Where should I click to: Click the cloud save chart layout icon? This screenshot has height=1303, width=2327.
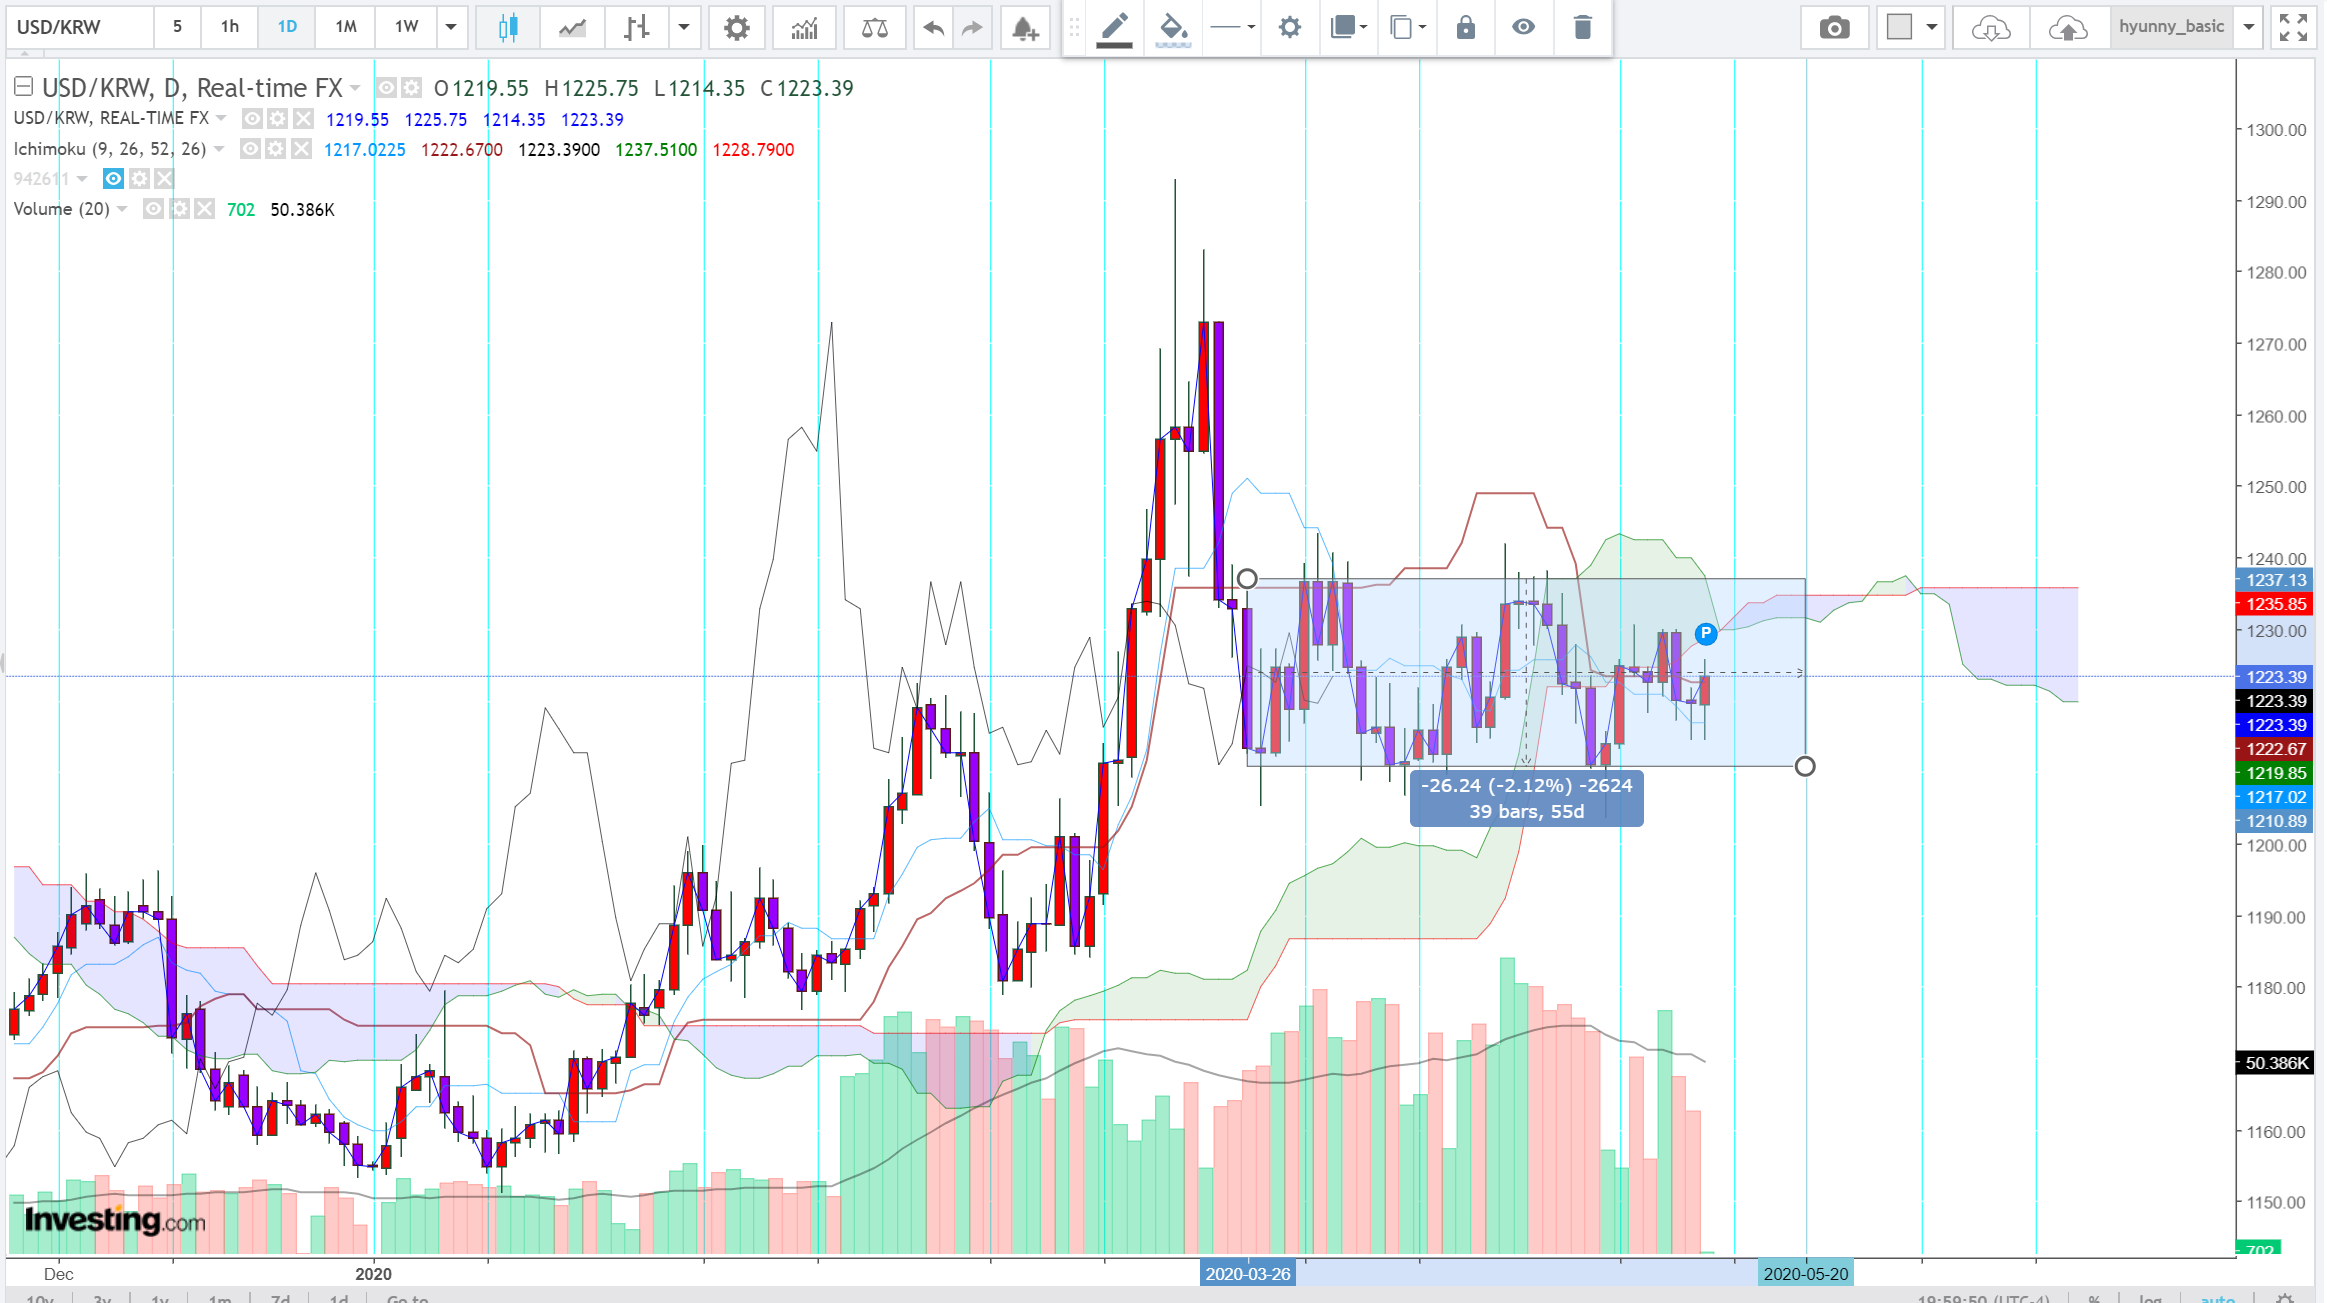2067,27
